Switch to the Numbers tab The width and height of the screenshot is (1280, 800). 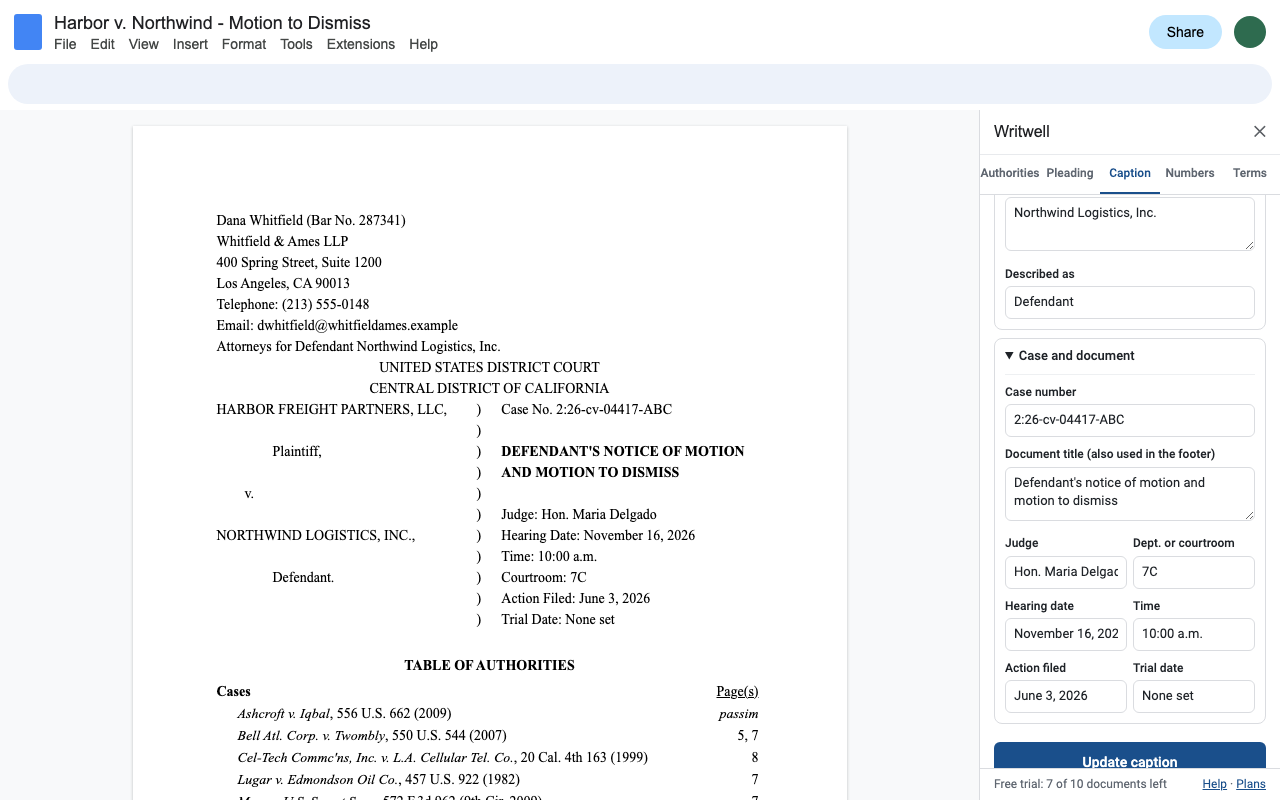1190,173
